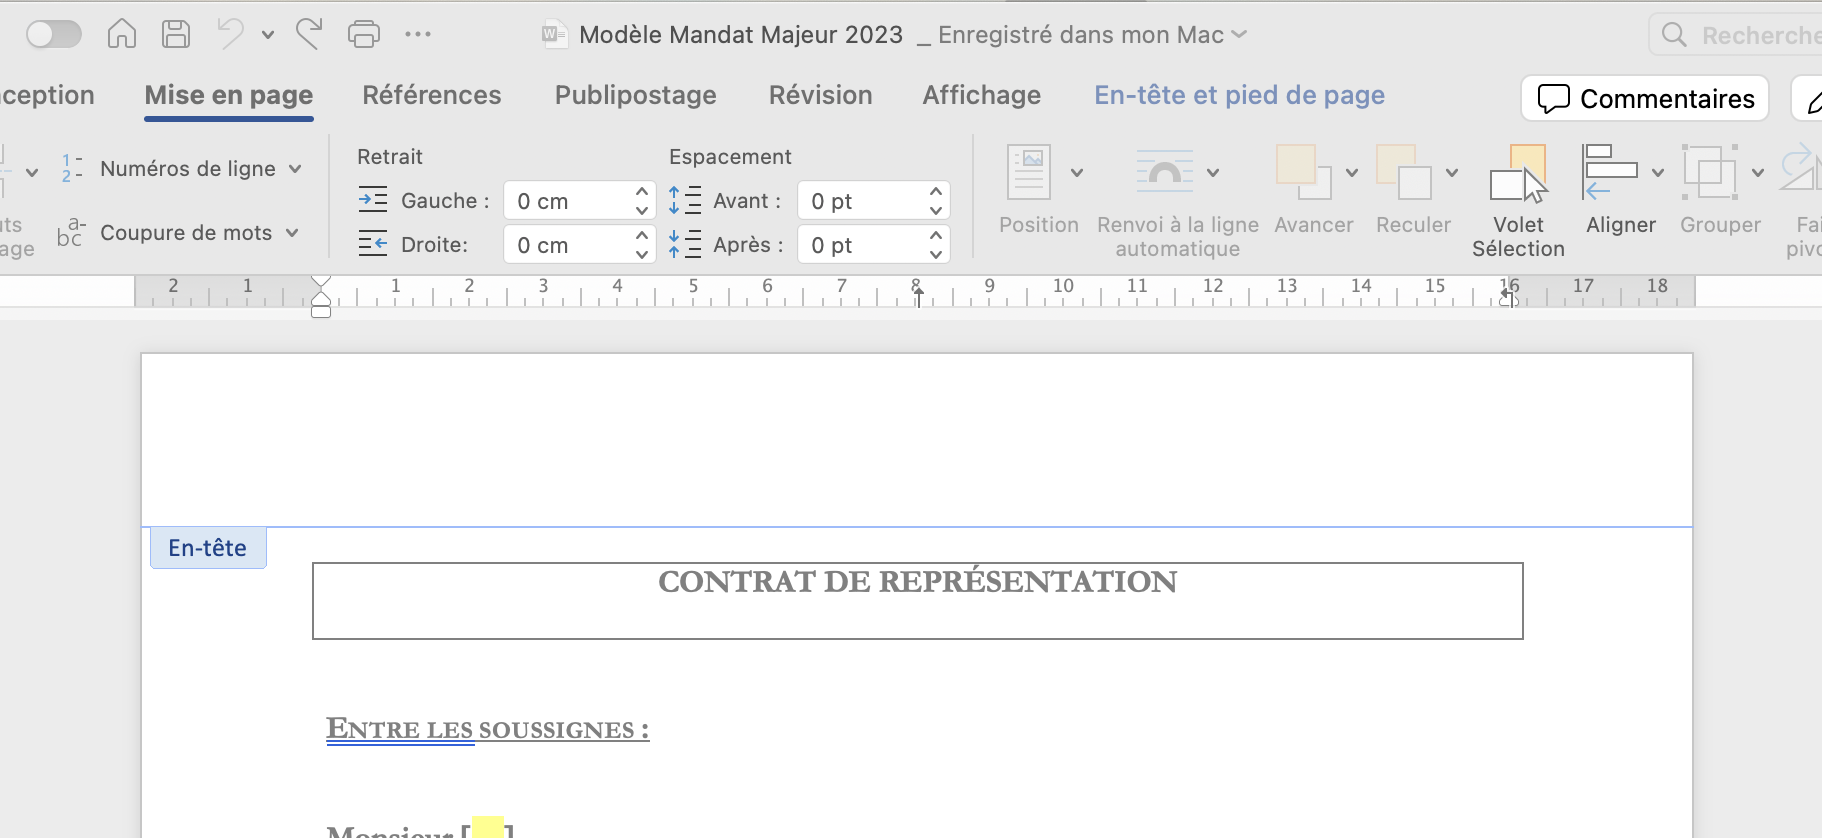
Task: Click the Avancer bring forward icon
Action: click(x=1304, y=172)
